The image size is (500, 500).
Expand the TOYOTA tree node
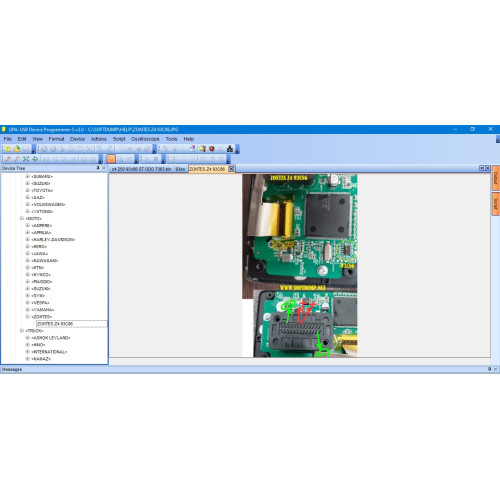pyautogui.click(x=28, y=190)
